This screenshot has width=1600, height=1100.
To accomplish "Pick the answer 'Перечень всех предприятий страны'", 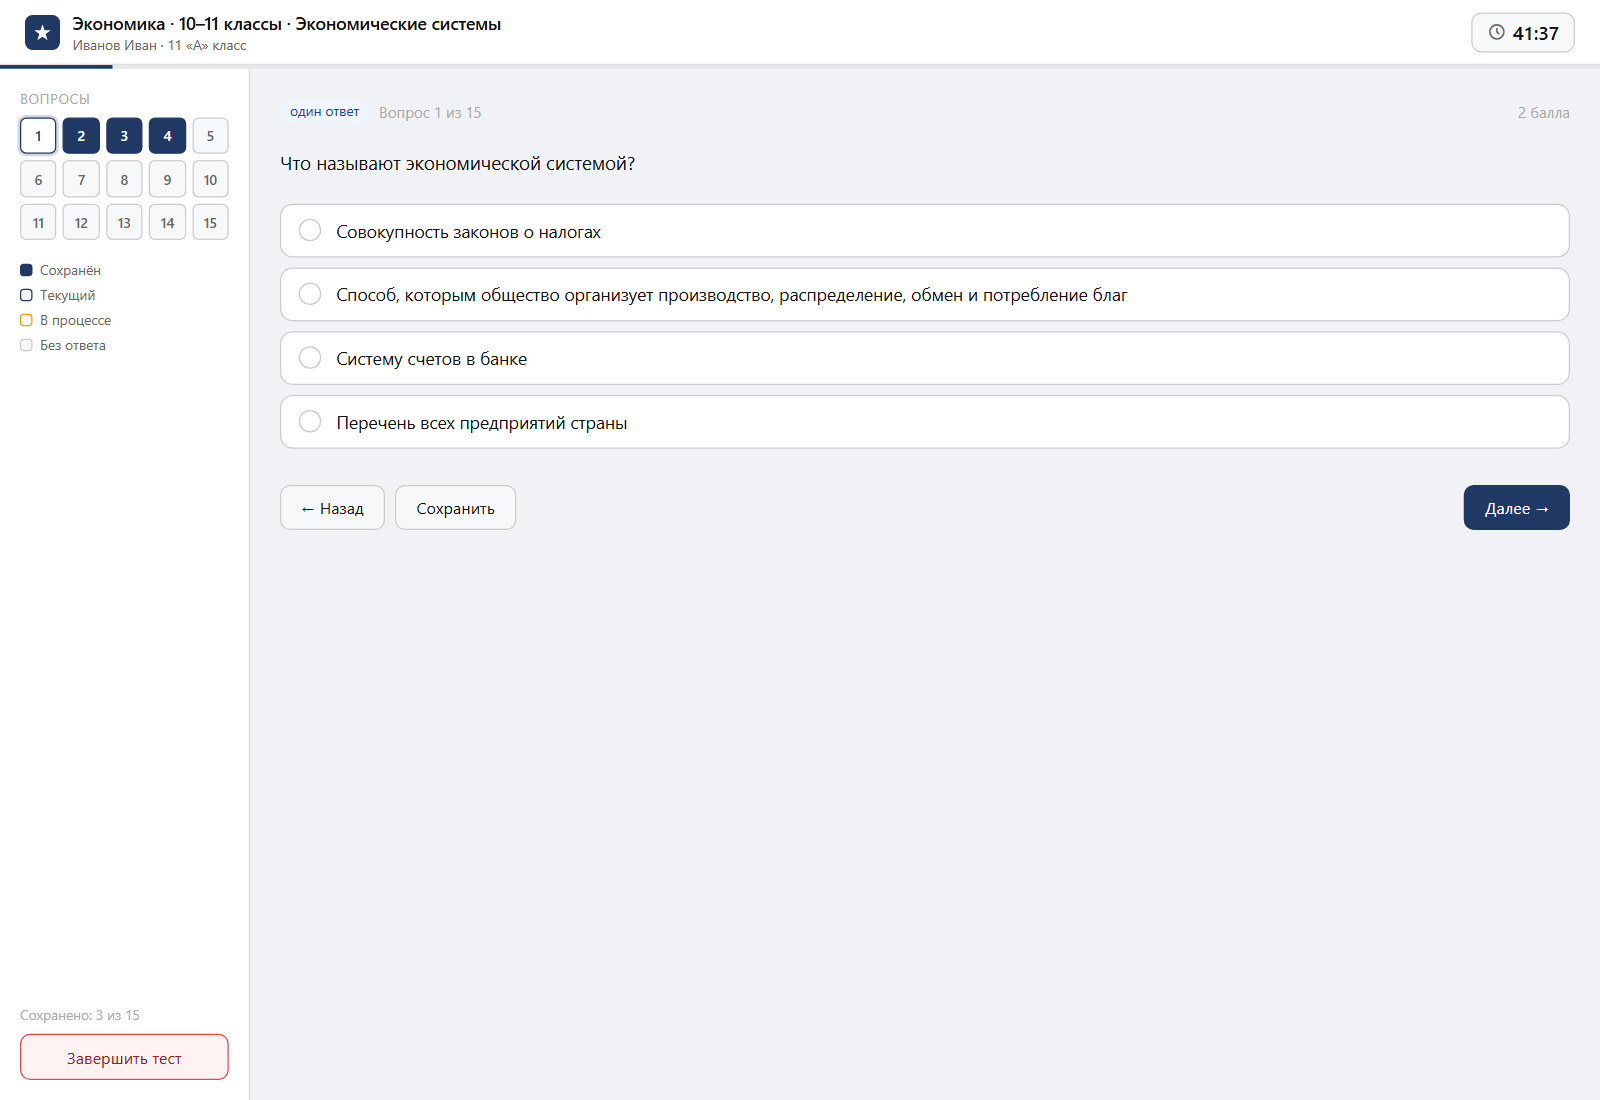I will tap(924, 422).
